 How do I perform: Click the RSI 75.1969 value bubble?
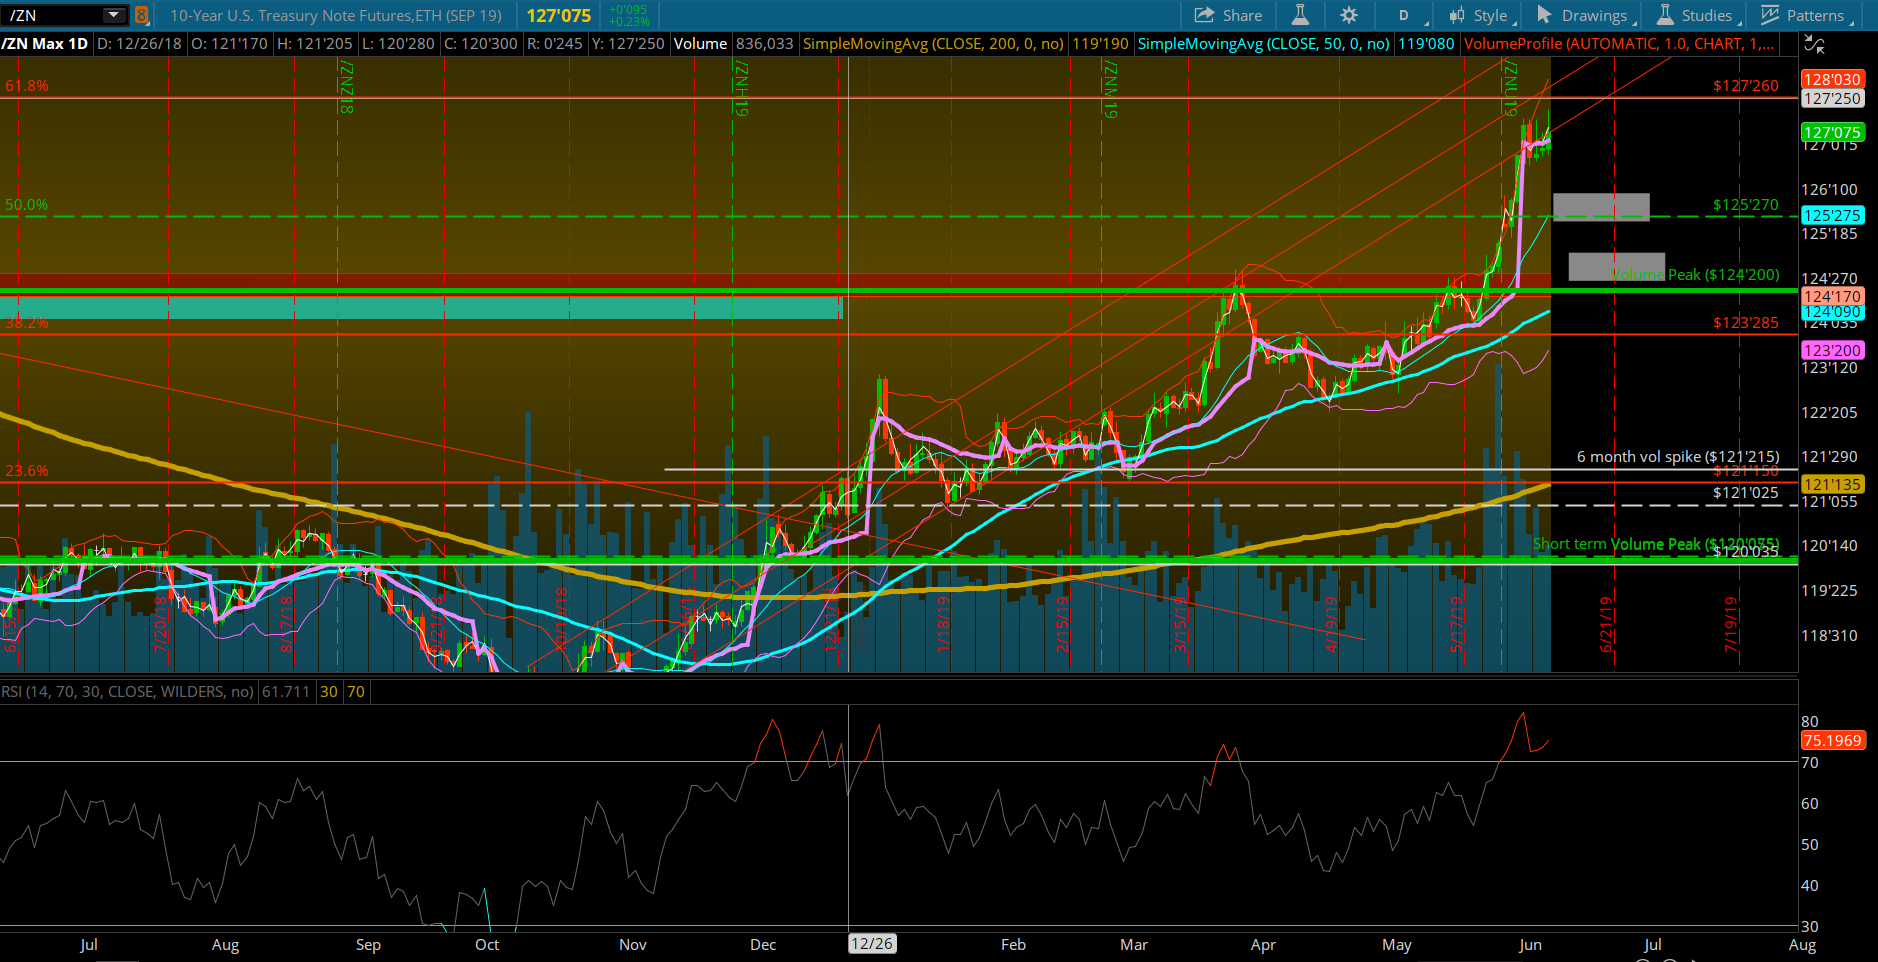point(1832,741)
